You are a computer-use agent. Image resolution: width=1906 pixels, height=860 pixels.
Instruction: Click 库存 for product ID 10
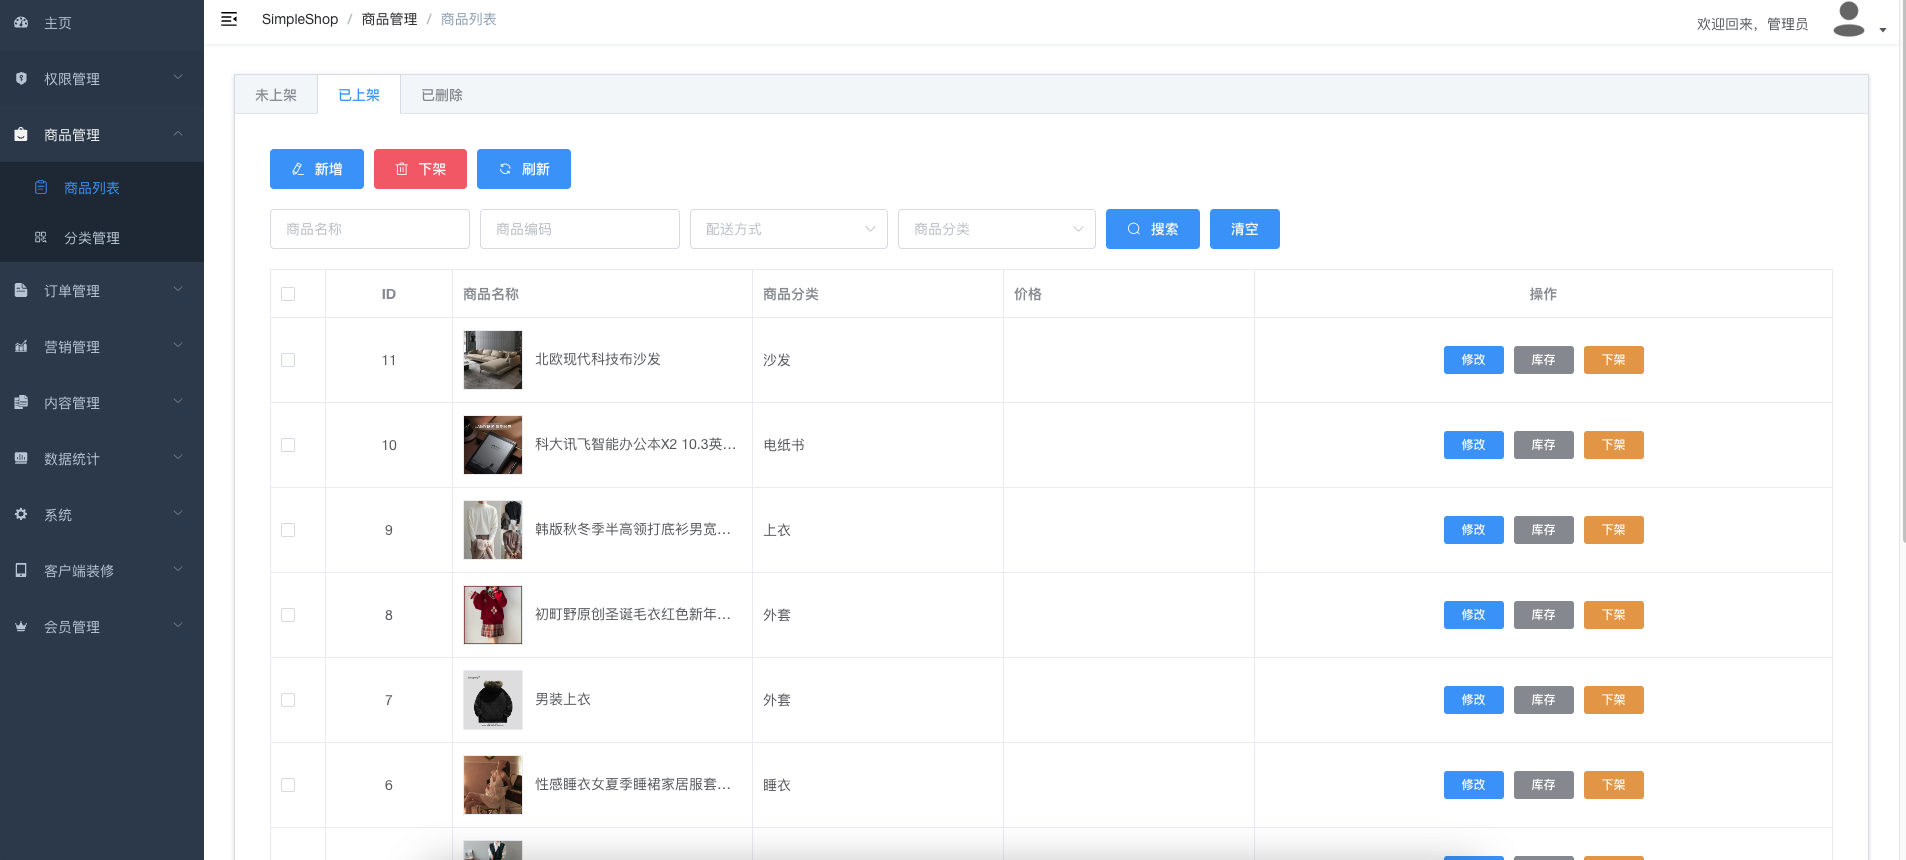(x=1544, y=445)
